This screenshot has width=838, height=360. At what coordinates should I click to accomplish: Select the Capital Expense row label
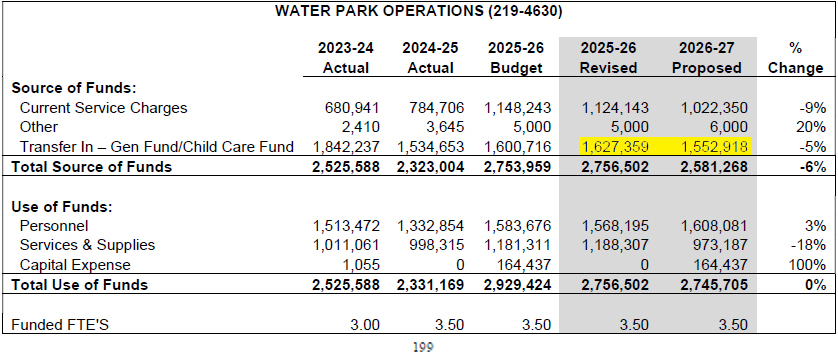(75, 265)
